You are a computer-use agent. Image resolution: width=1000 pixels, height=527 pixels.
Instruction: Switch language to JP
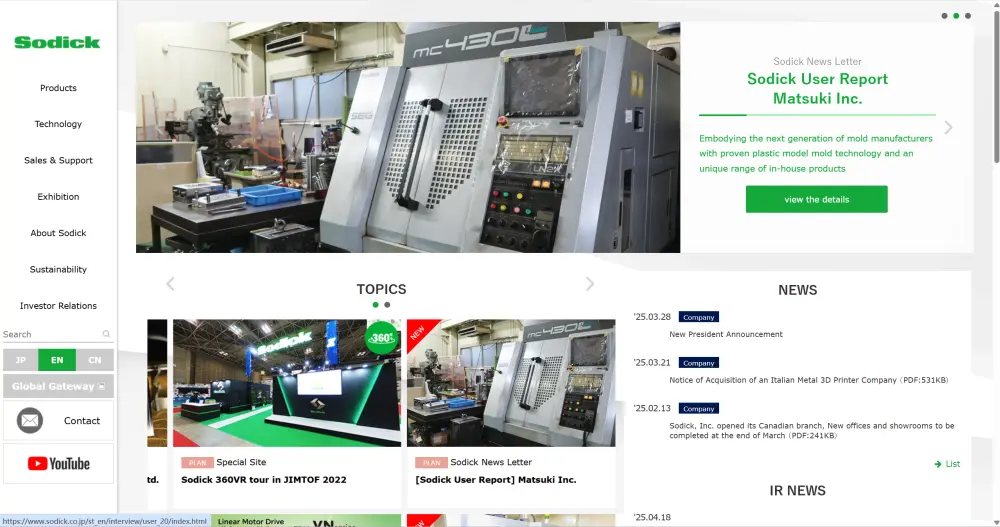coord(20,360)
